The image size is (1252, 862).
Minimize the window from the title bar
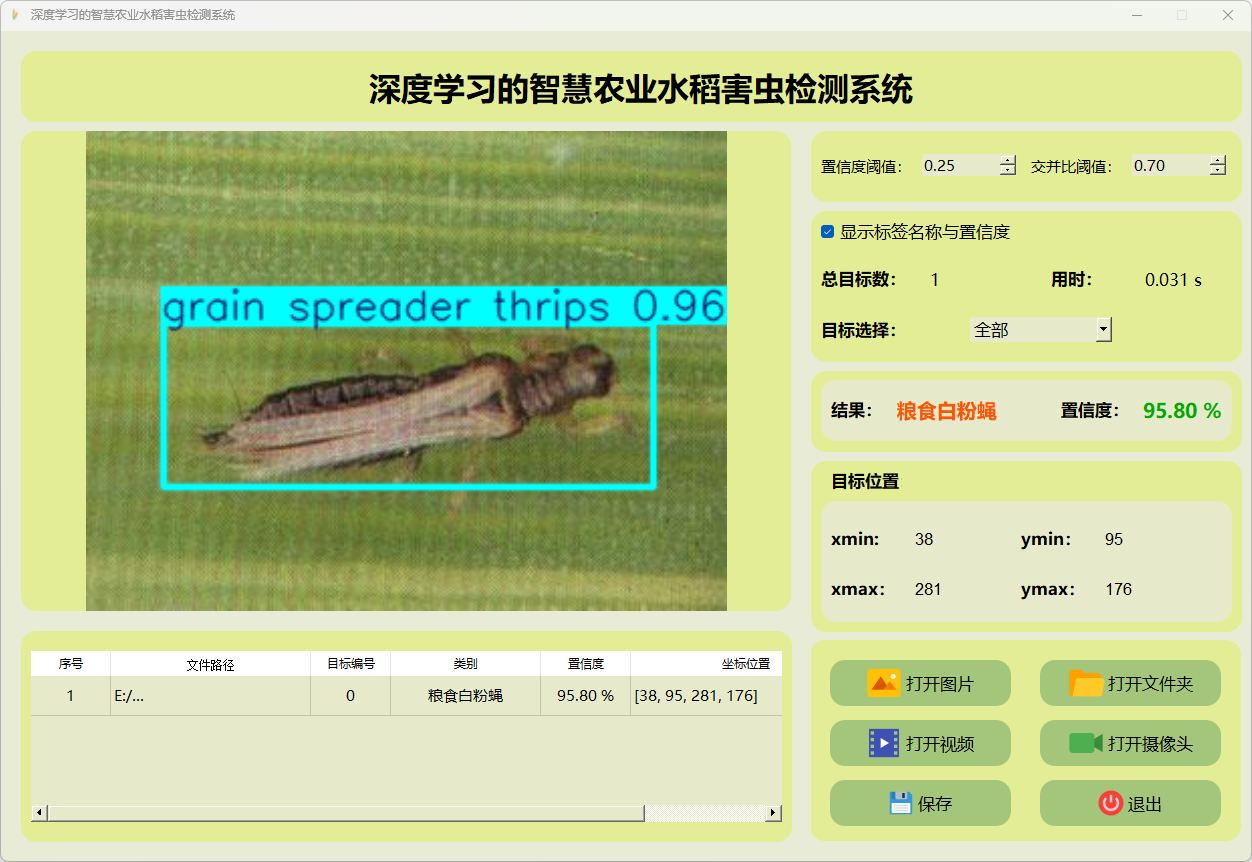pyautogui.click(x=1137, y=15)
